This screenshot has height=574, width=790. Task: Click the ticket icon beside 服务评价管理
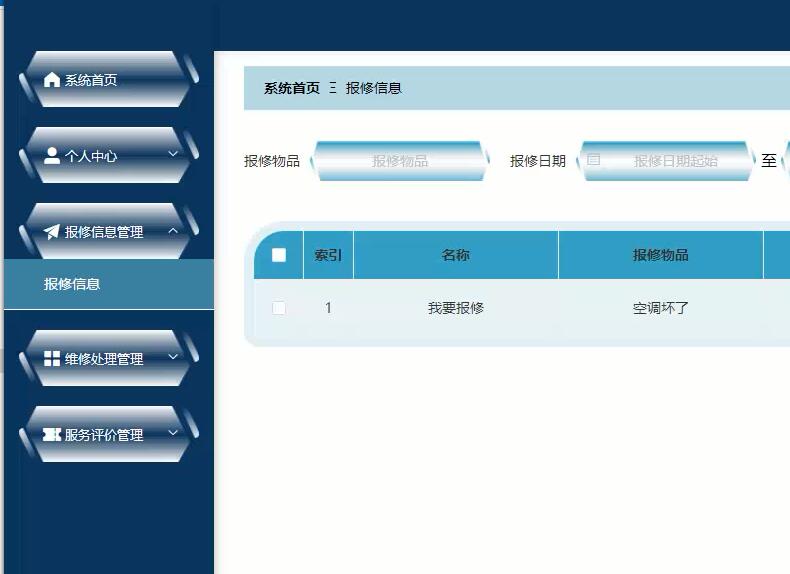coord(52,434)
